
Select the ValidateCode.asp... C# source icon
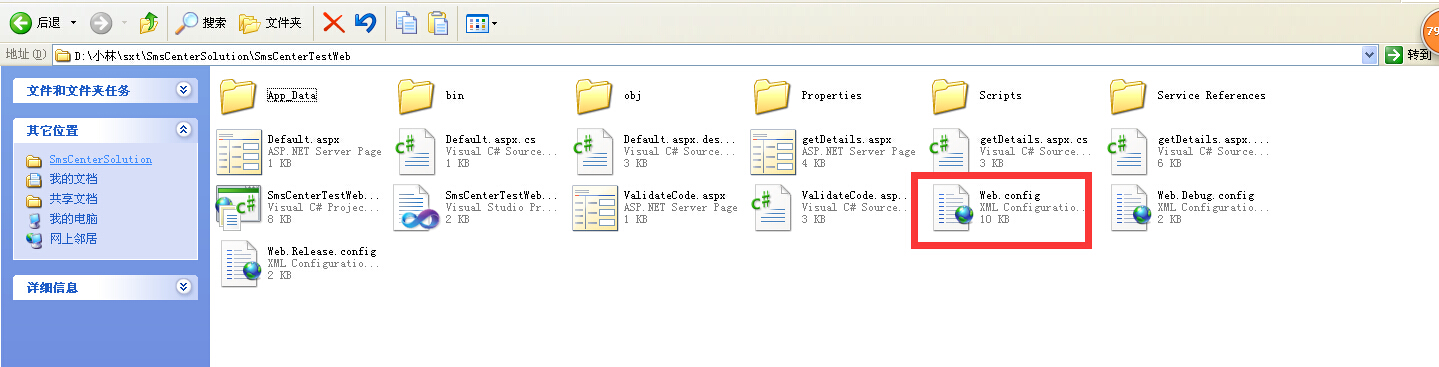[772, 208]
